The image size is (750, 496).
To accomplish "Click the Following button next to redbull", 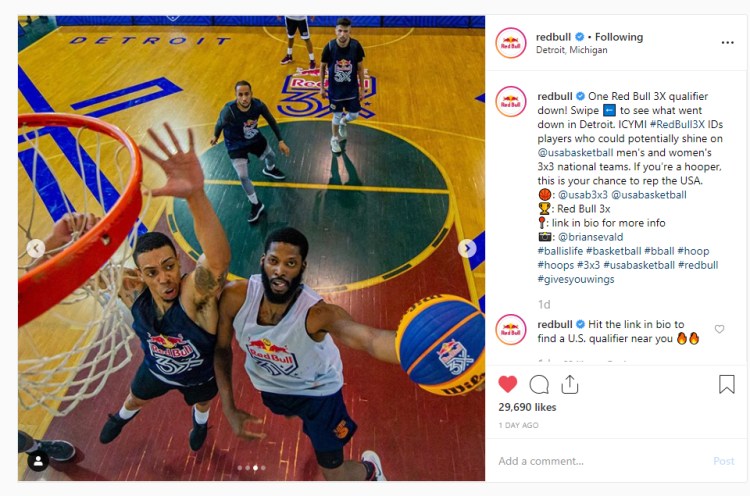I will pyautogui.click(x=618, y=37).
